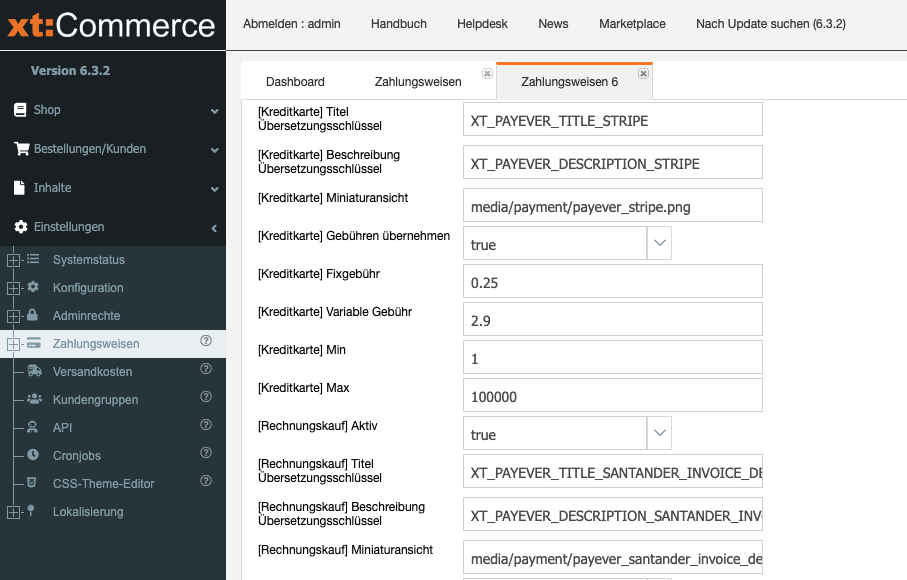The width and height of the screenshot is (907, 580).
Task: Click the Versandkosten truck icon
Action: (x=34, y=371)
